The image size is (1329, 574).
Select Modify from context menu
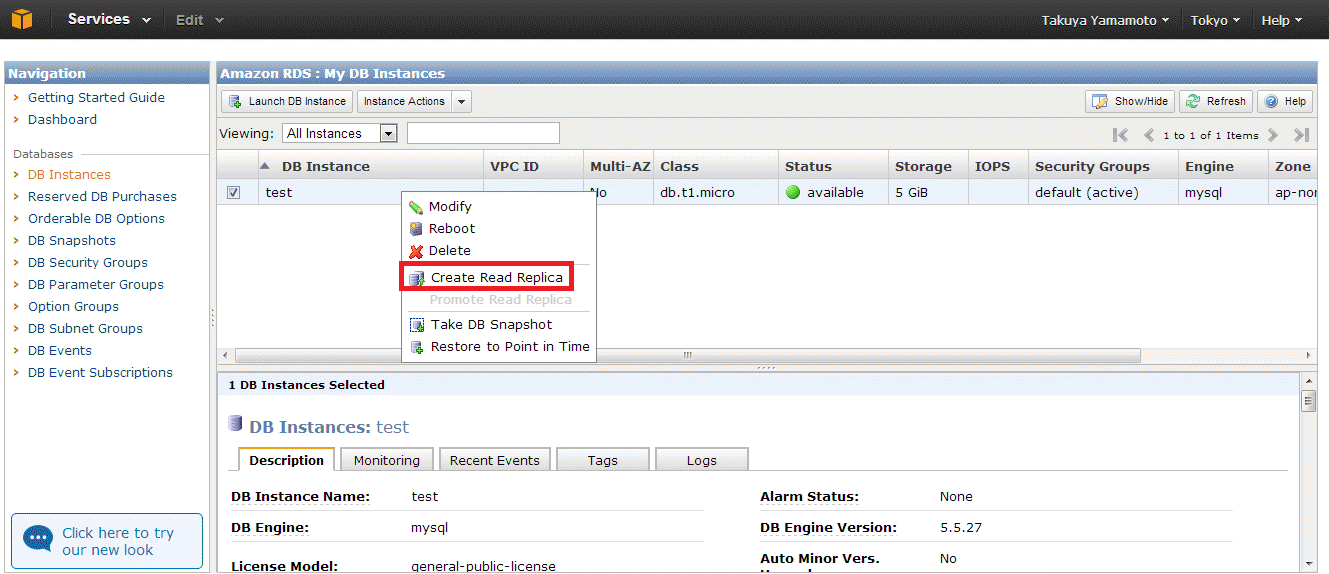click(x=450, y=207)
